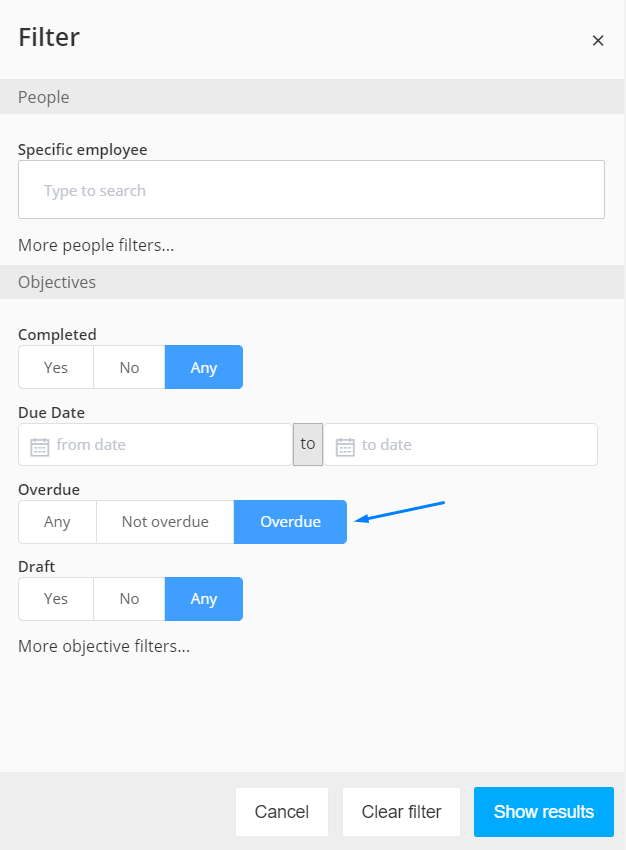Set Completed filter to Yes
Viewport: 626px width, 850px height.
click(x=56, y=367)
